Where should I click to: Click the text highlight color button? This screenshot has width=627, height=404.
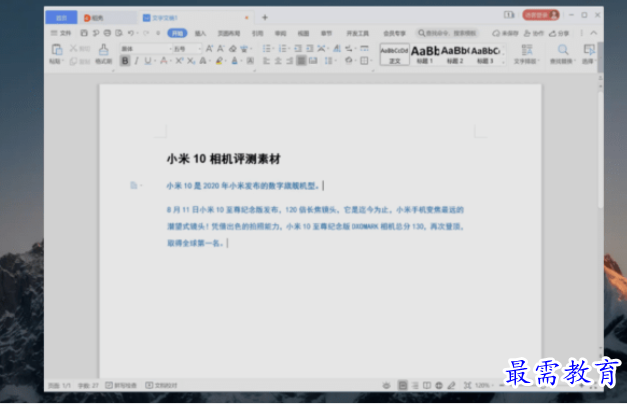pyautogui.click(x=219, y=61)
